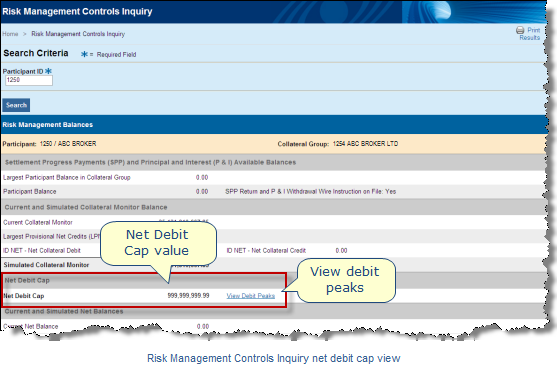Click the Simulated Collateral Monitor label

point(46,265)
